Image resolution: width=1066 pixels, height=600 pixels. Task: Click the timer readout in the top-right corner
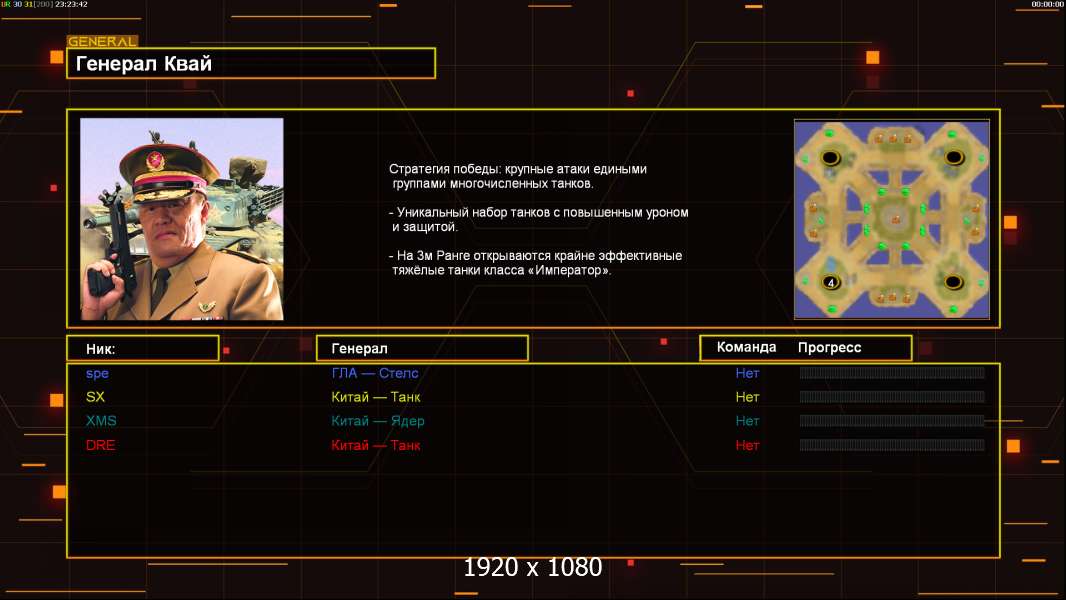click(x=1047, y=4)
